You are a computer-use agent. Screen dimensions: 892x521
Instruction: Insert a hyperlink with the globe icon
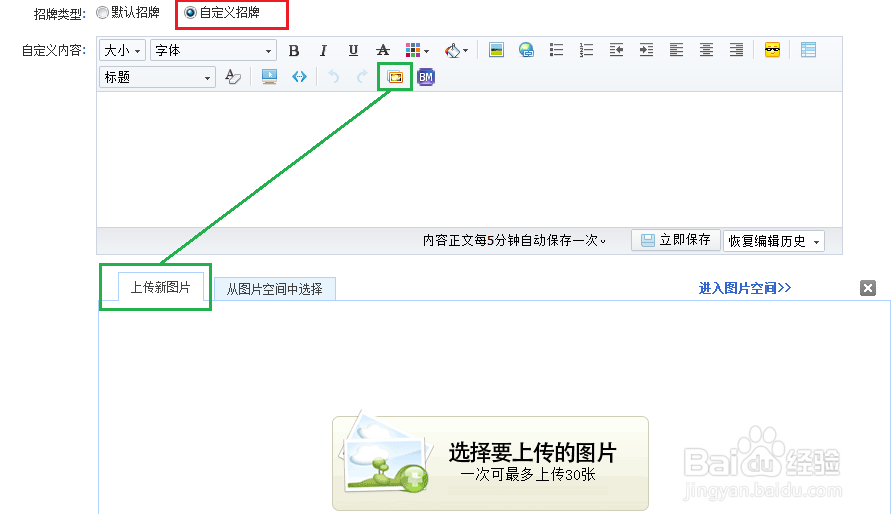pyautogui.click(x=526, y=51)
